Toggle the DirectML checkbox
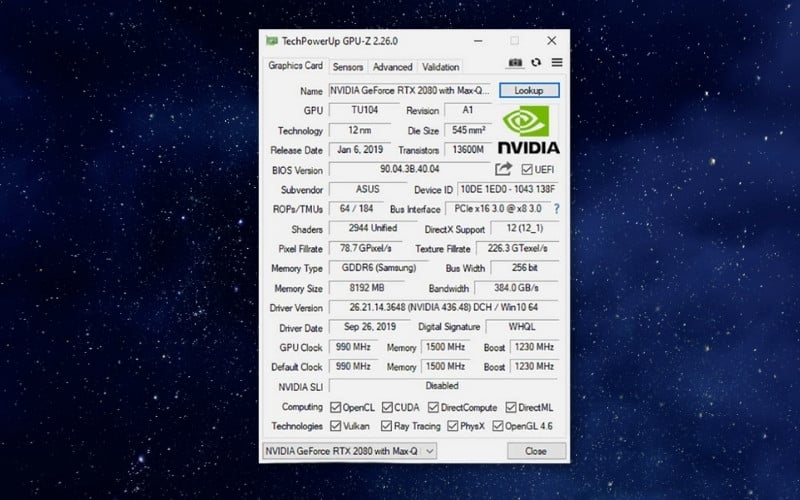Image resolution: width=800 pixels, height=500 pixels. 511,407
